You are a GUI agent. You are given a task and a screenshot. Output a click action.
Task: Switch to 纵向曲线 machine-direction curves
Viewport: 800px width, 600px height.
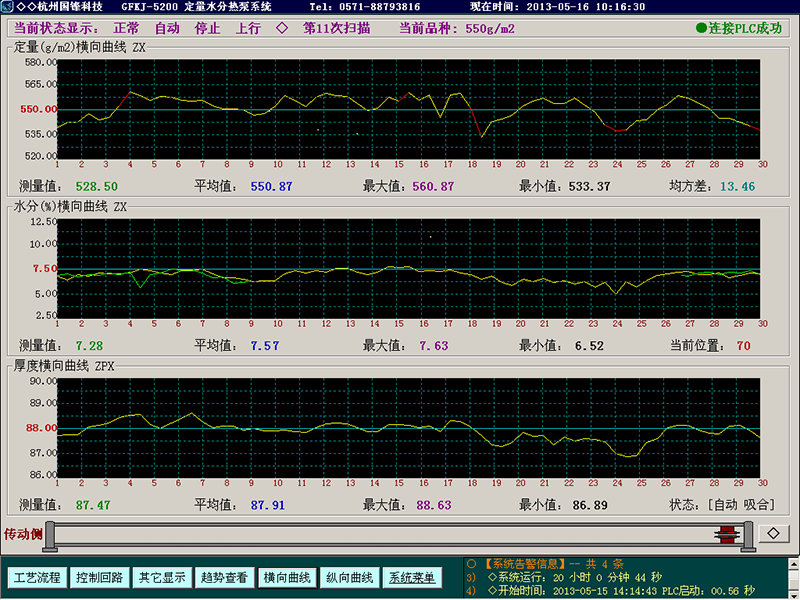(x=349, y=578)
